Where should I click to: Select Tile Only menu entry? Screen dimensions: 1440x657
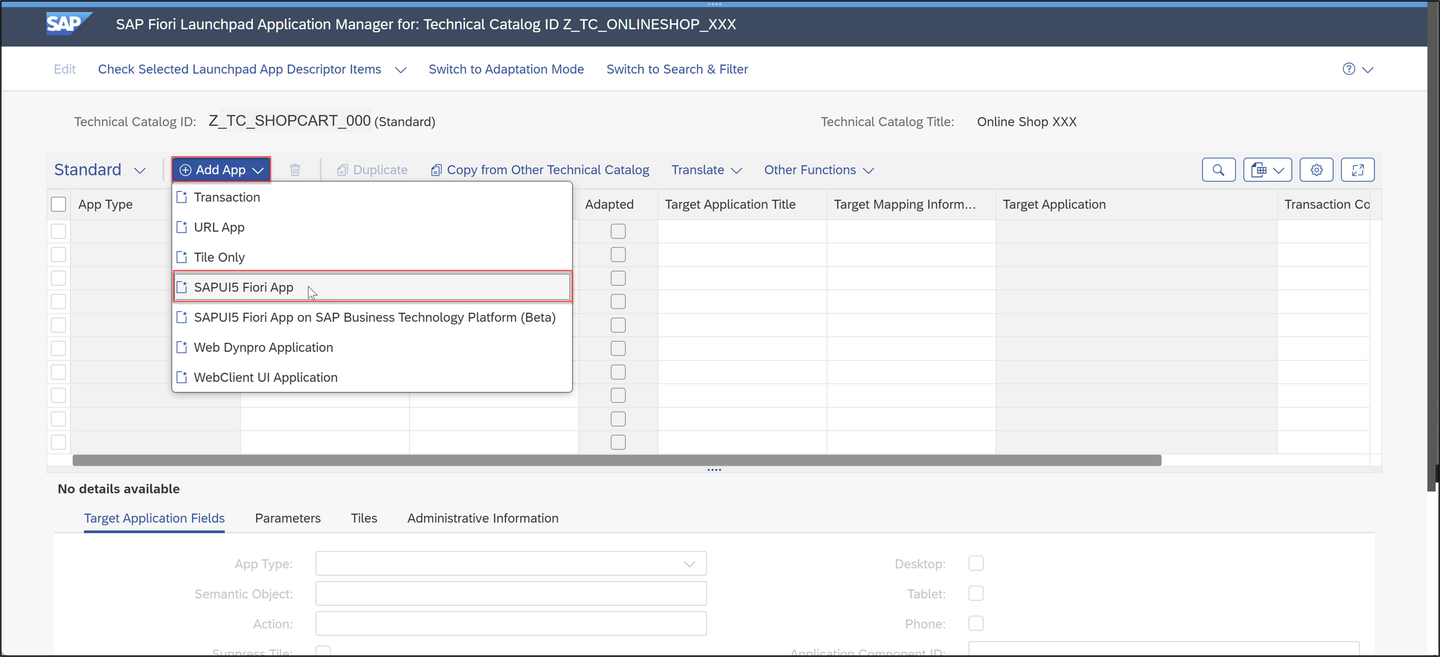tap(372, 257)
